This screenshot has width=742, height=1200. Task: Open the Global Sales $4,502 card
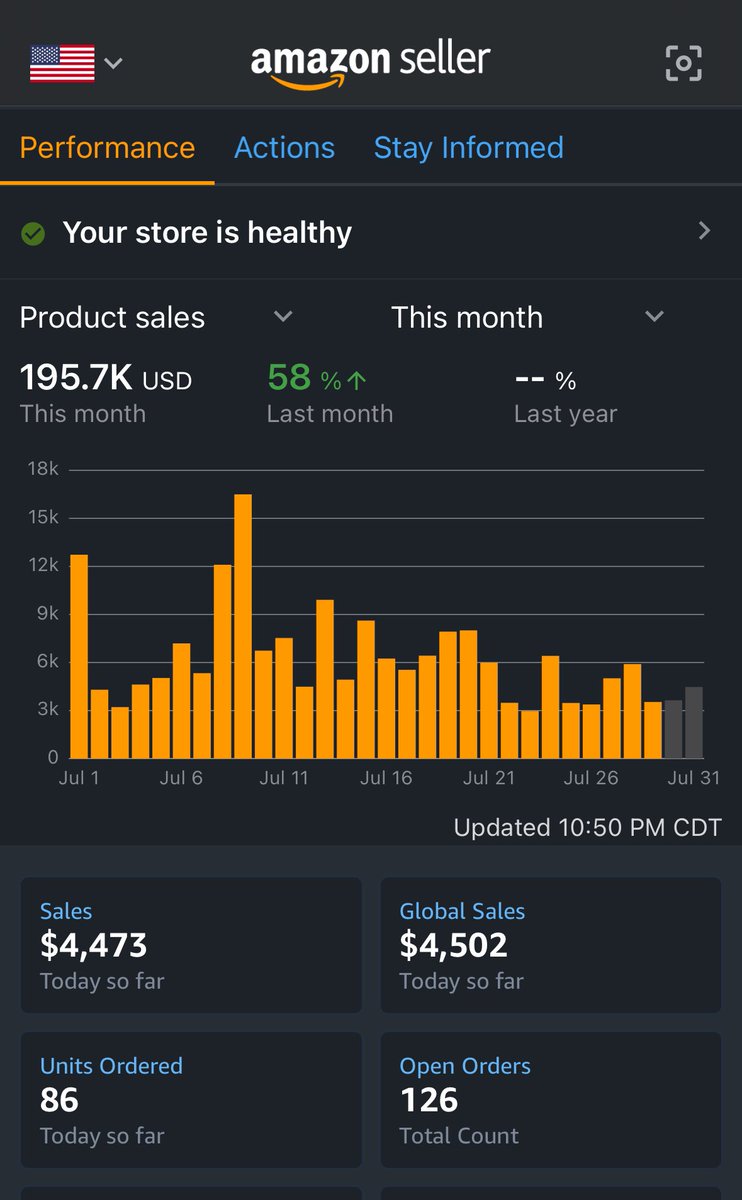pyautogui.click(x=551, y=945)
